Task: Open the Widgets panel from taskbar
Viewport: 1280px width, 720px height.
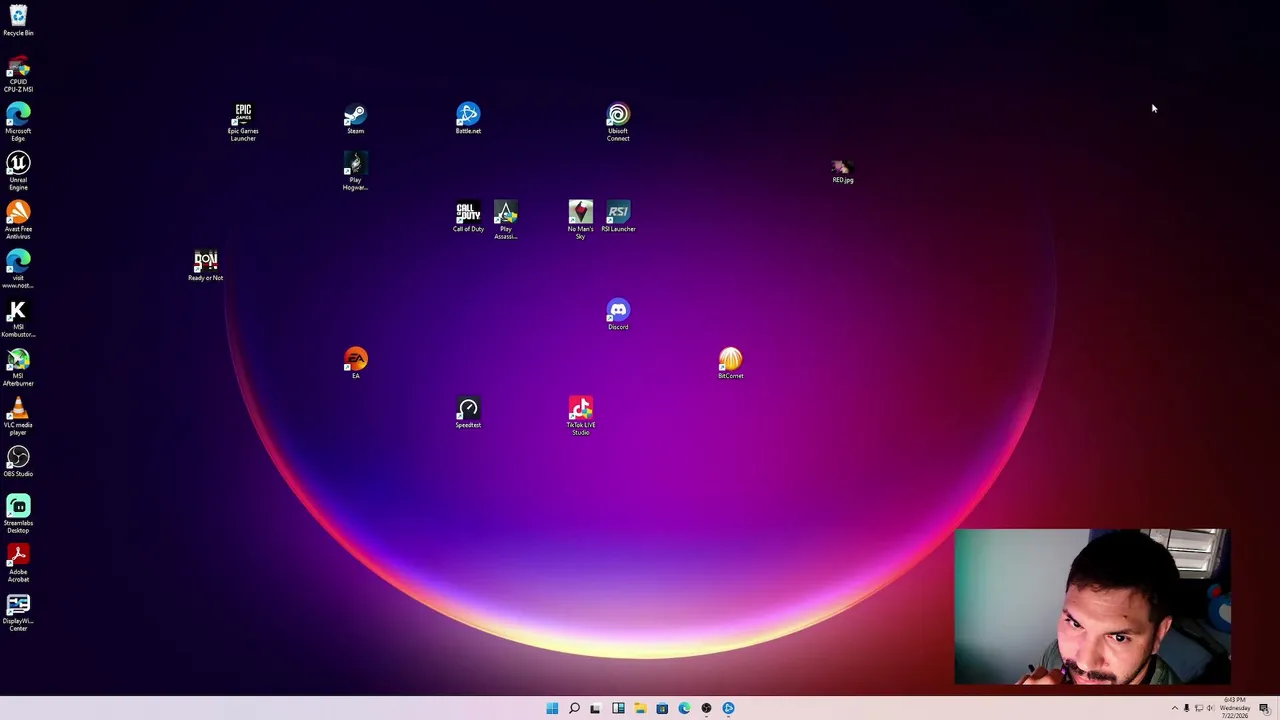Action: click(618, 708)
